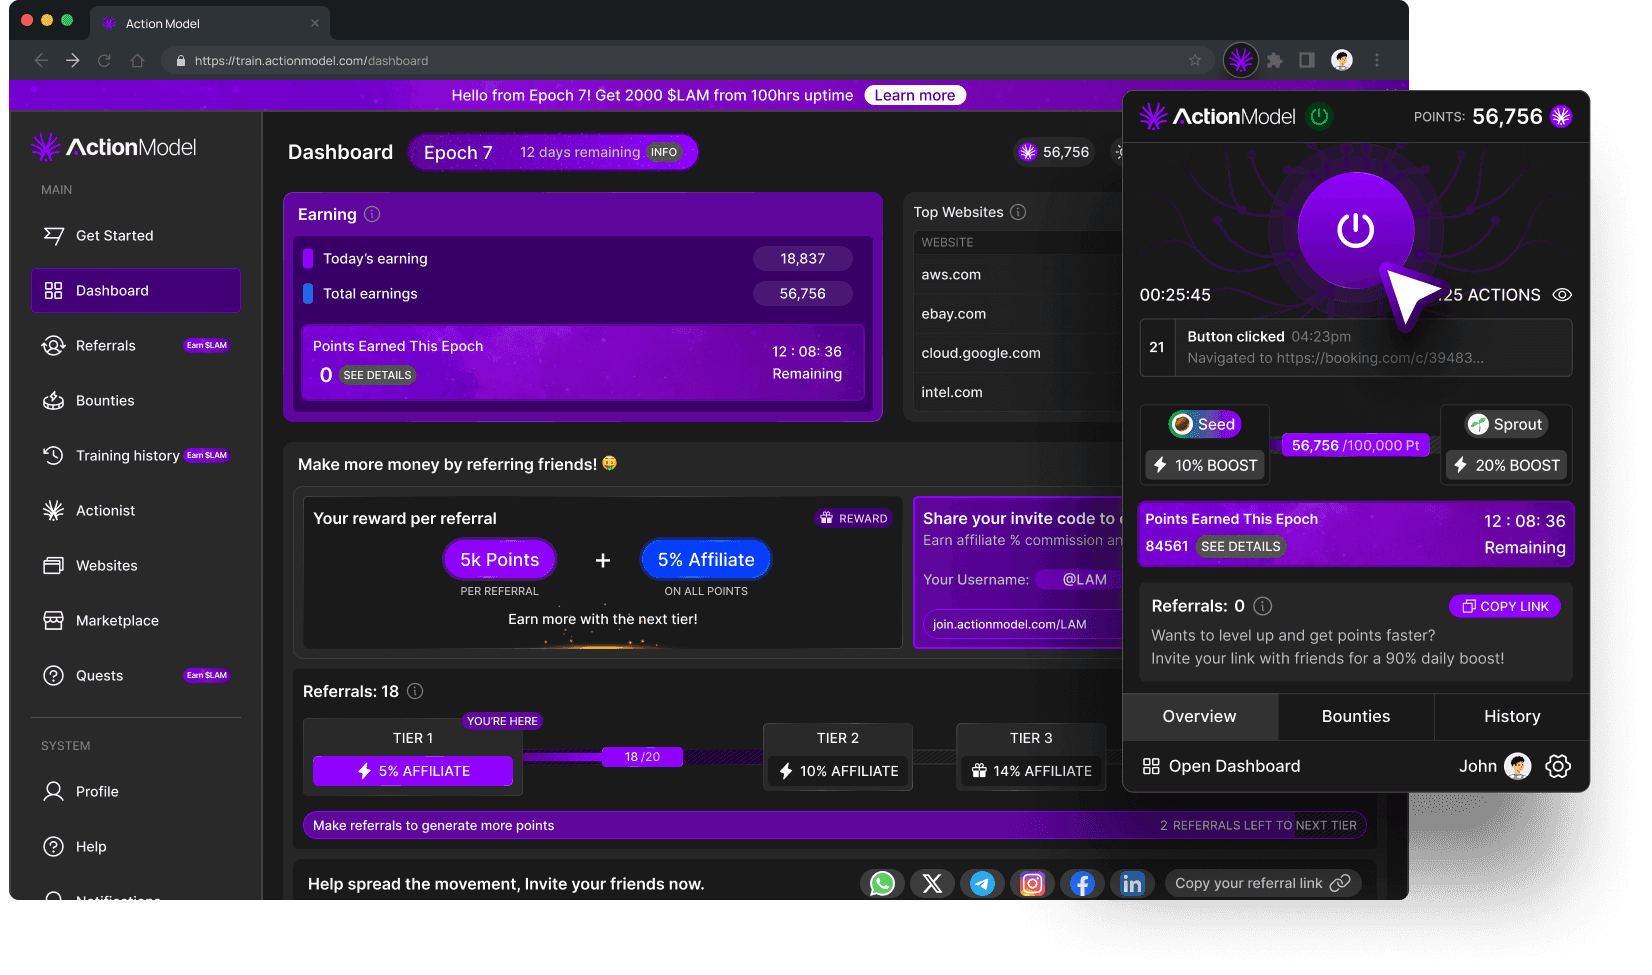The height and width of the screenshot is (975, 1652).
Task: Click Copy your referral link
Action: click(x=1263, y=883)
